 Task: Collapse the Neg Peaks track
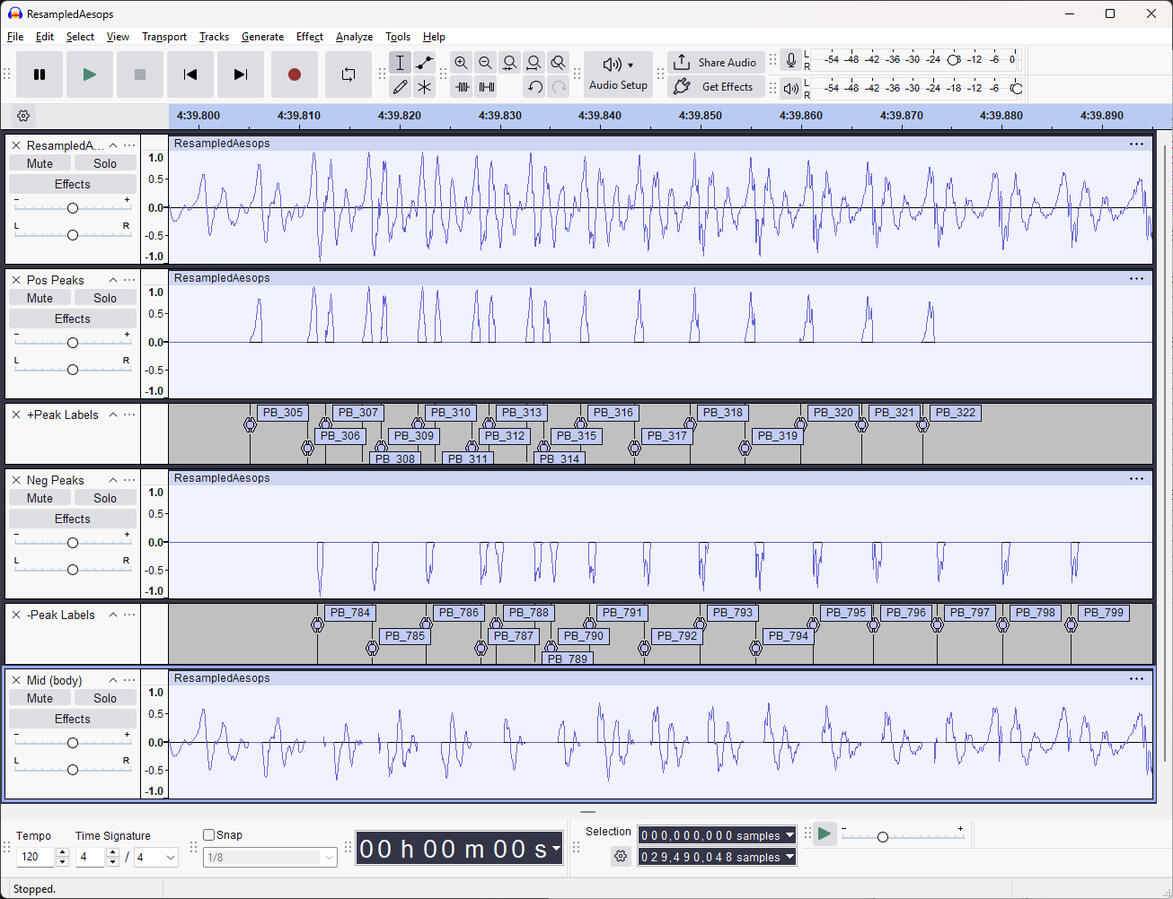click(x=113, y=479)
